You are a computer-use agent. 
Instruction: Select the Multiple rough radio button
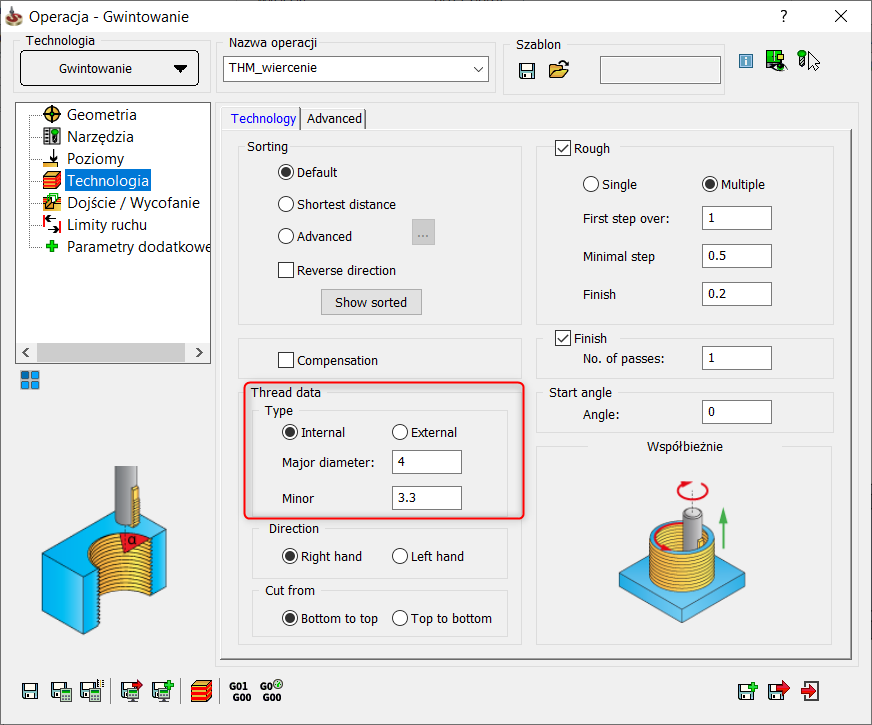(710, 184)
